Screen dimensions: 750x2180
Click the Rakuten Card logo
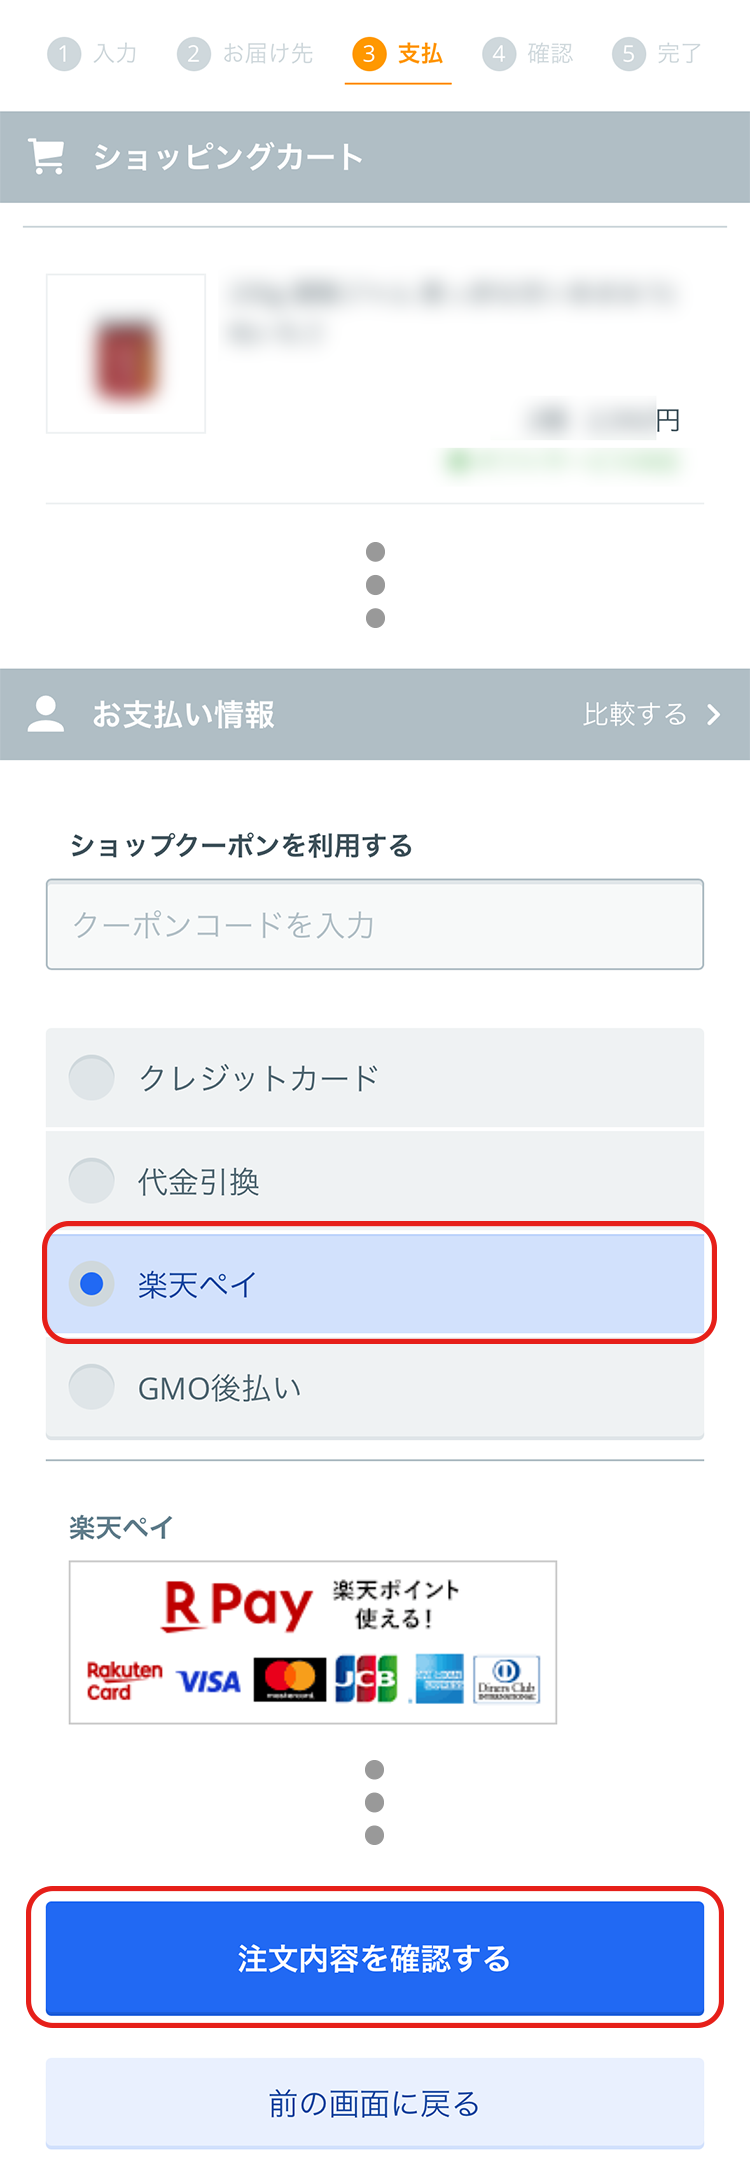(x=124, y=1681)
